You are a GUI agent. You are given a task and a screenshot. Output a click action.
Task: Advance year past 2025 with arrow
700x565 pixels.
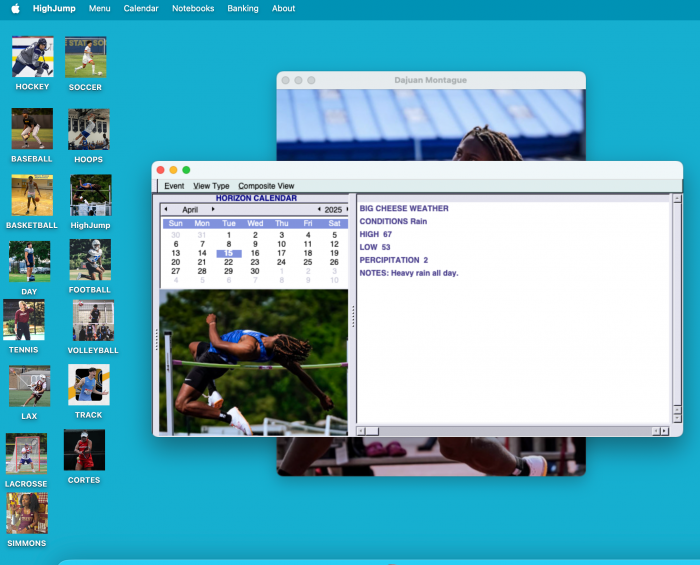pyautogui.click(x=346, y=209)
